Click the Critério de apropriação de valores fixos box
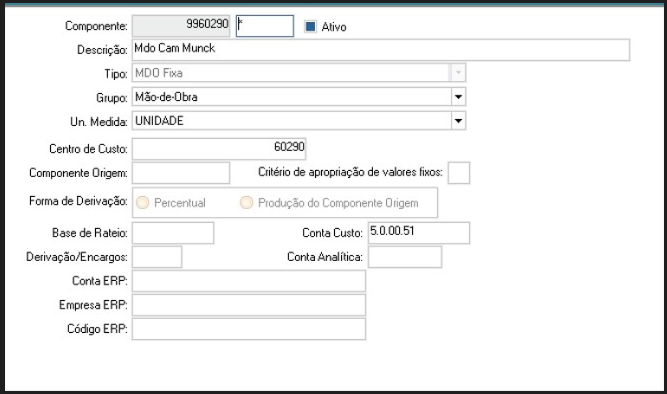Viewport: 667px width, 394px height. click(459, 173)
